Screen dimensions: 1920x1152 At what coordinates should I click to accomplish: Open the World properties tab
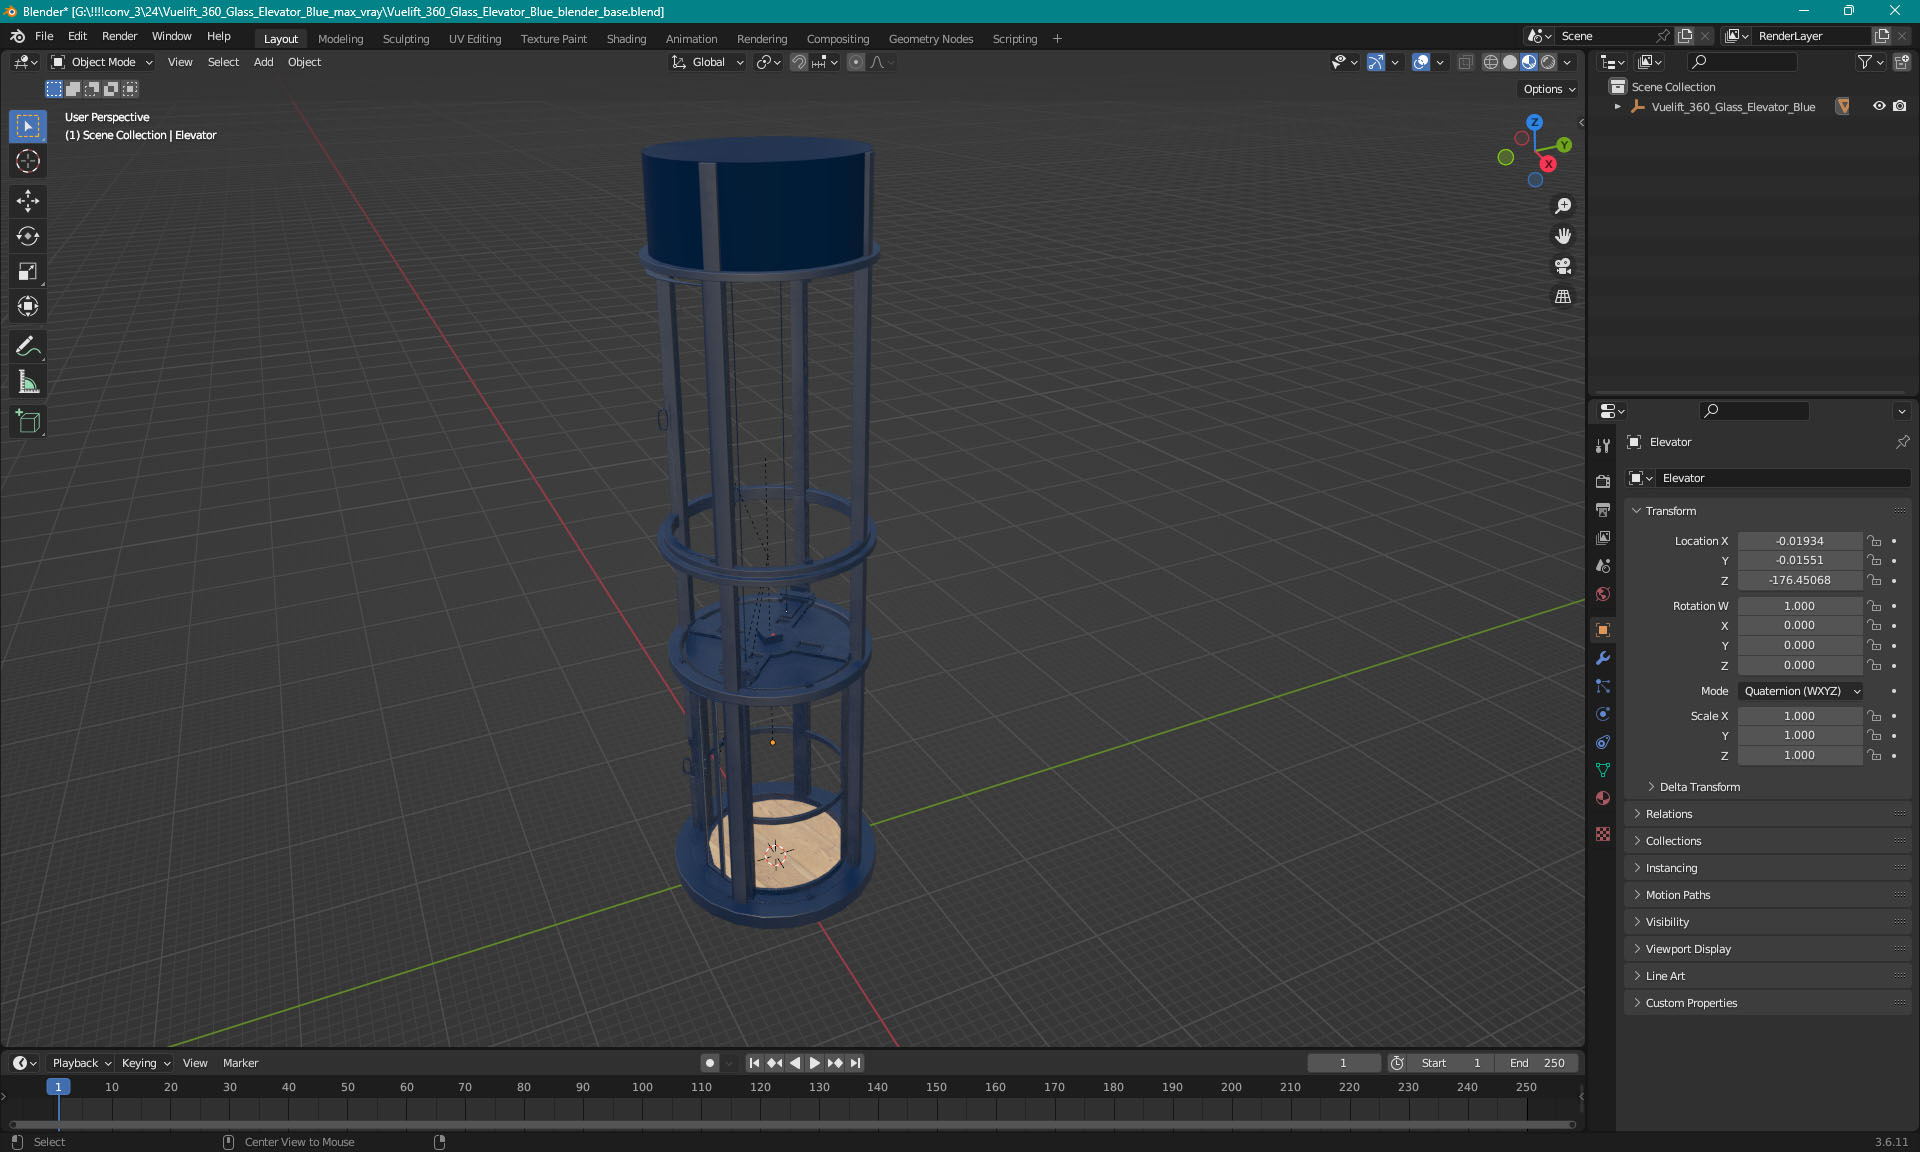coord(1603,594)
